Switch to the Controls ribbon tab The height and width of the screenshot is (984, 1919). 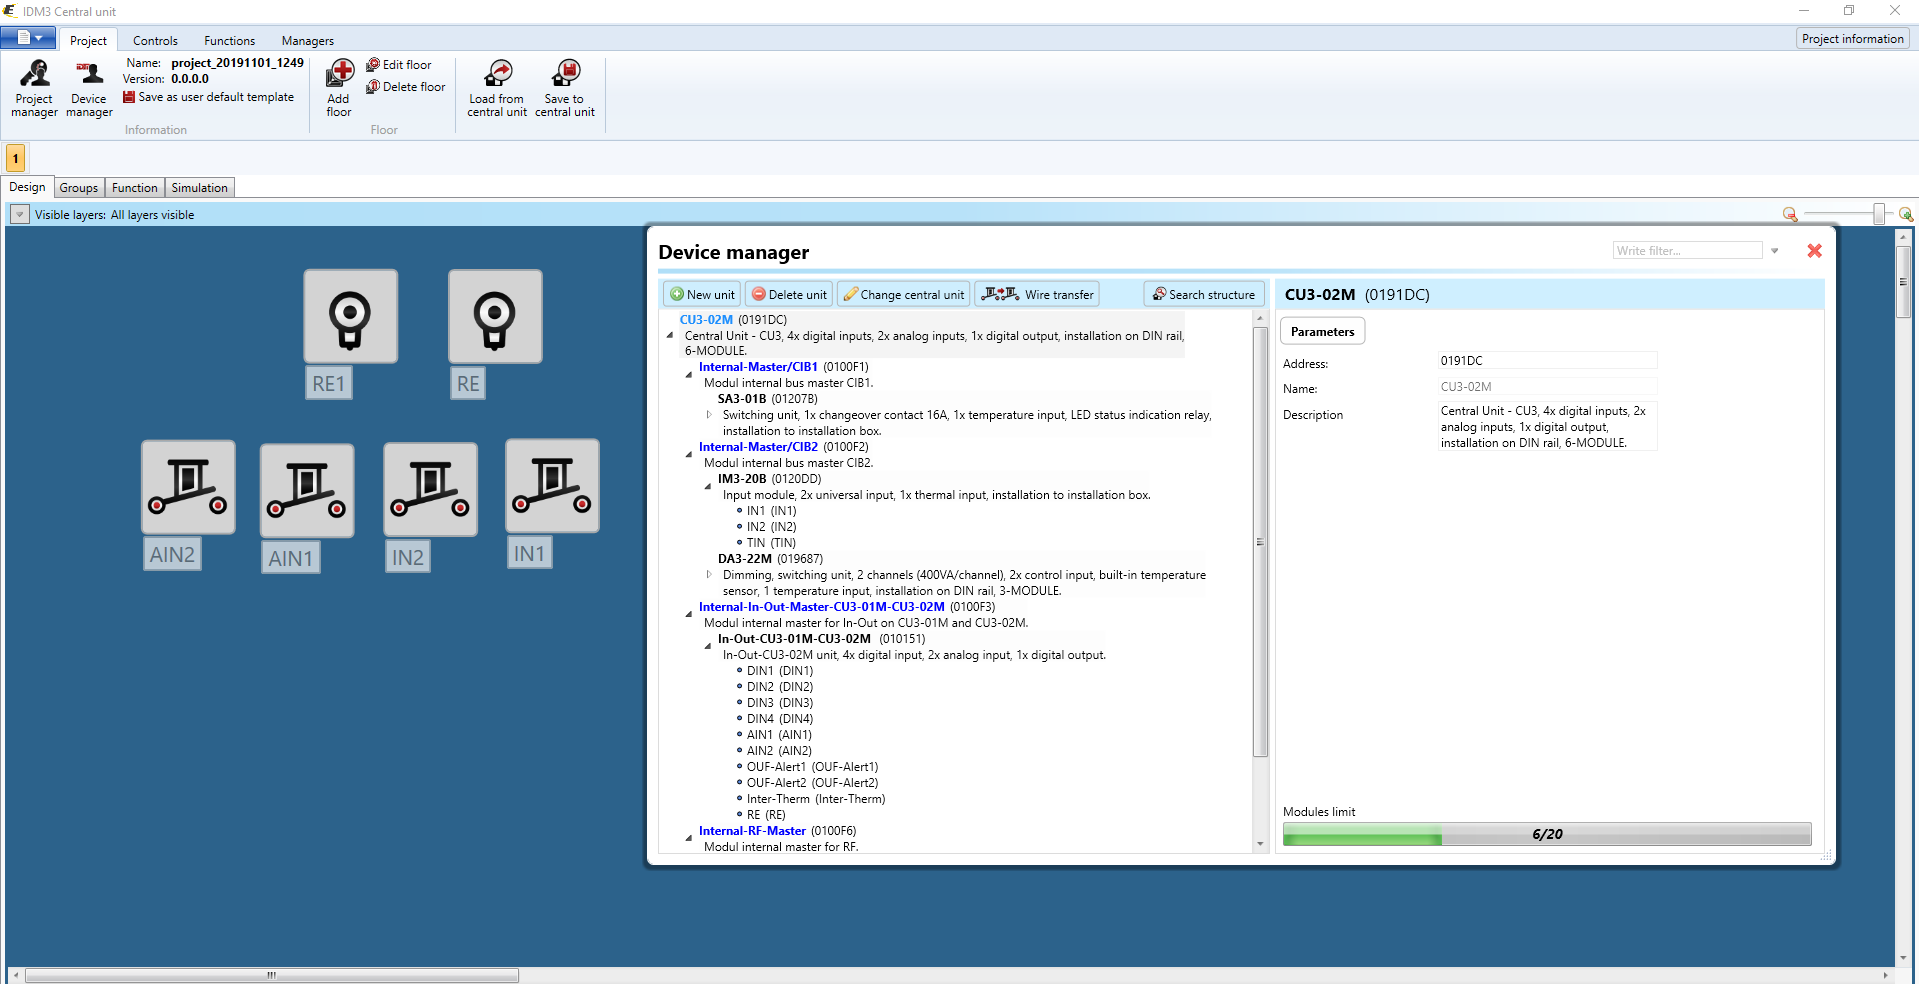click(x=155, y=41)
